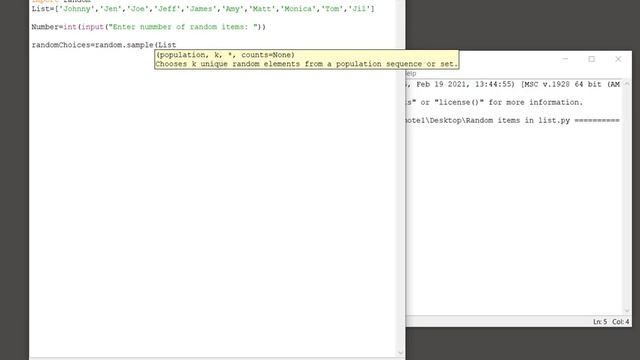
Task: Click the 'Amy' string in the list
Action: pos(233,9)
